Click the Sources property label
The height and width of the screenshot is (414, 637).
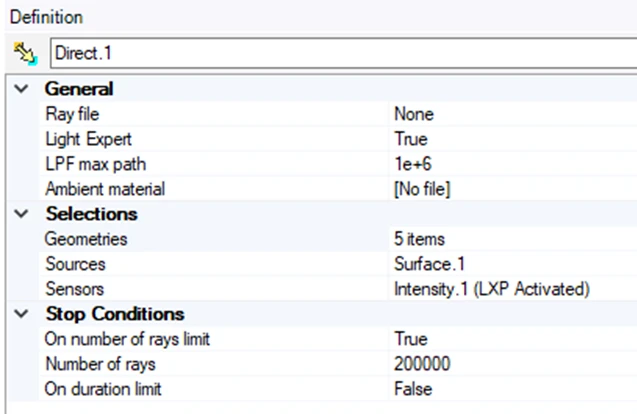[x=76, y=264]
